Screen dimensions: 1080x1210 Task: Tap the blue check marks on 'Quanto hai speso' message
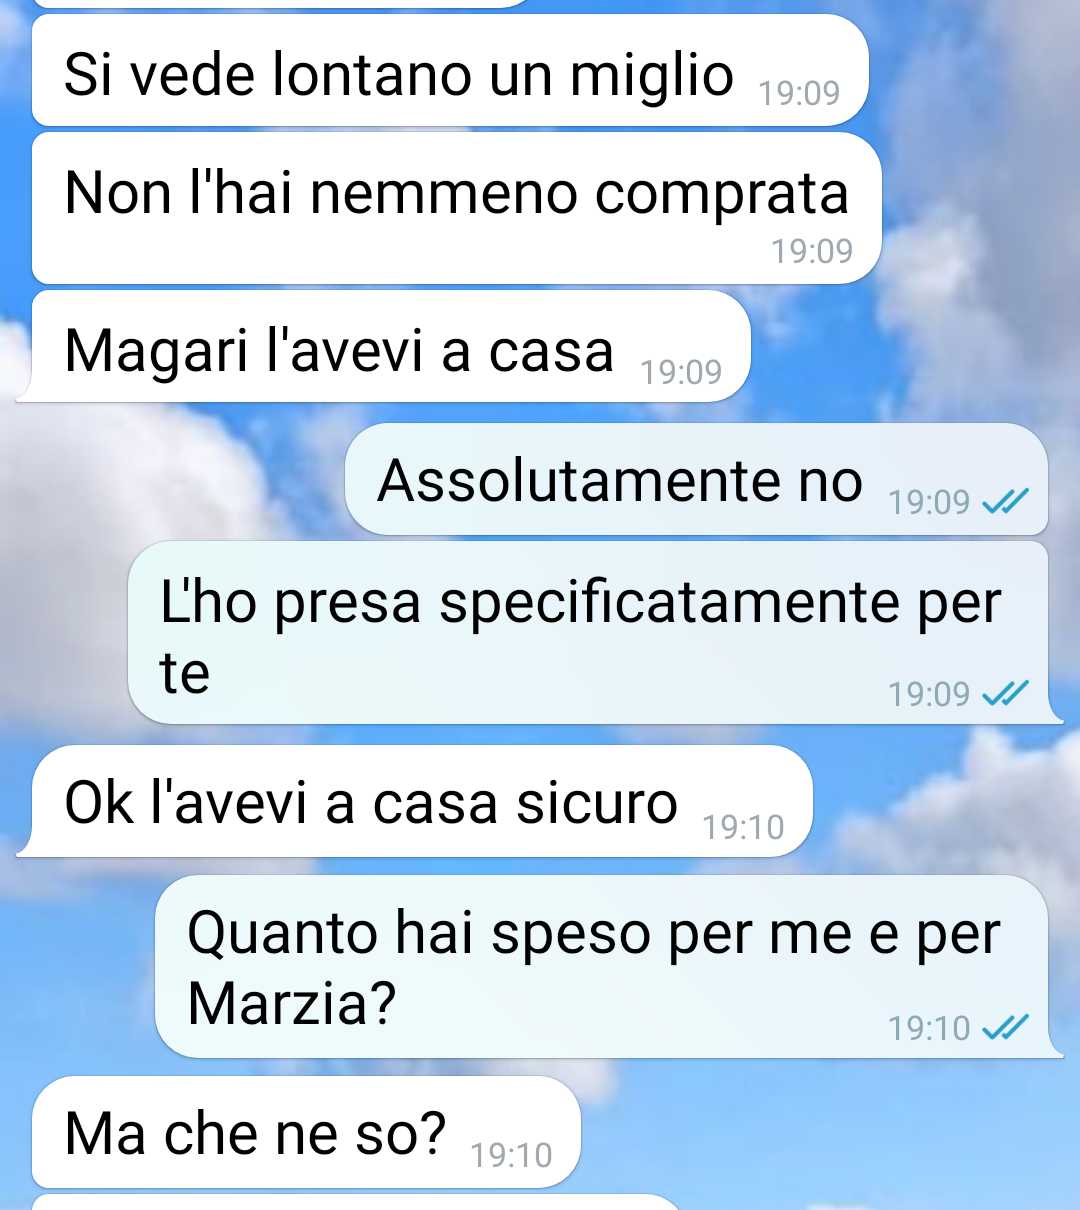click(1005, 1027)
